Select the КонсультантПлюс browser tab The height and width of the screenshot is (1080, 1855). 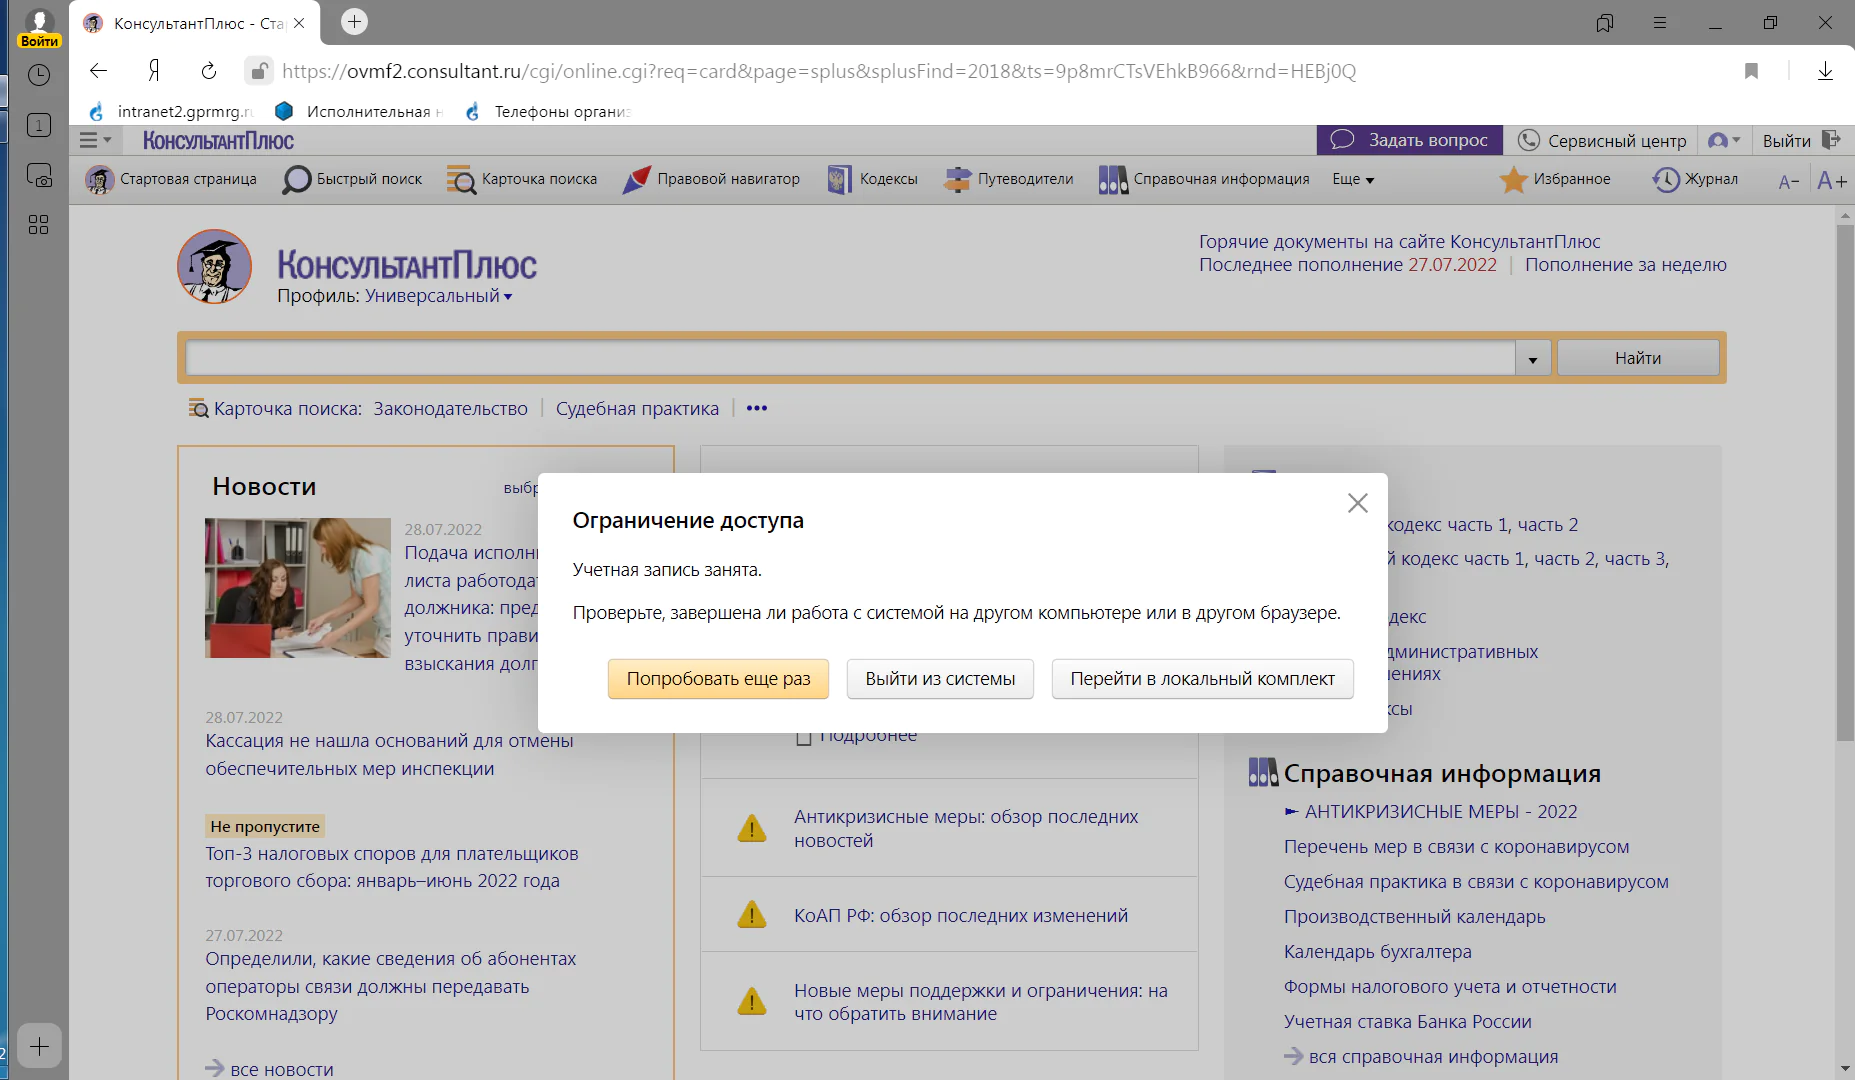tap(195, 23)
